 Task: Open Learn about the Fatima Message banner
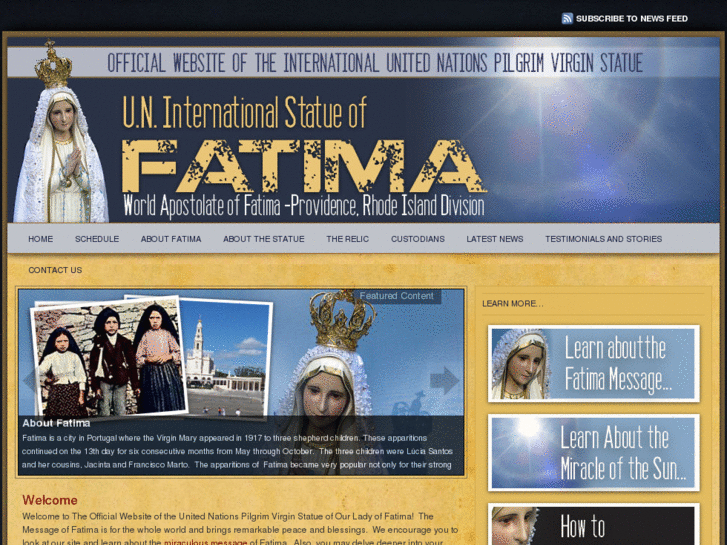click(594, 364)
